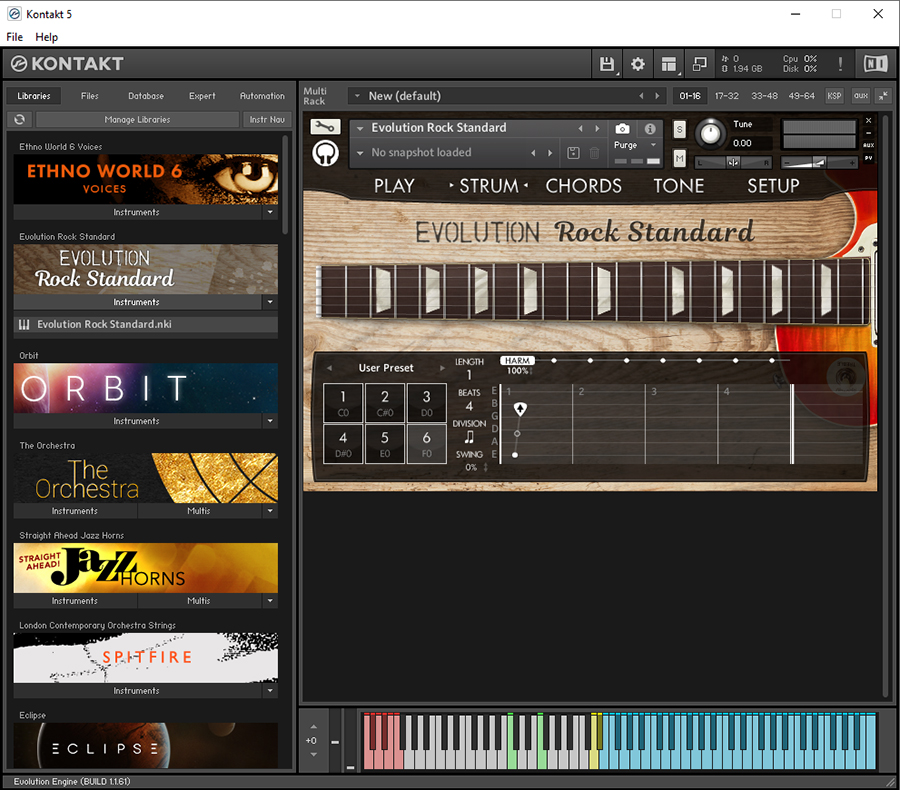Shift keyboard octave up arrow
This screenshot has width=900, height=790.
(313, 727)
